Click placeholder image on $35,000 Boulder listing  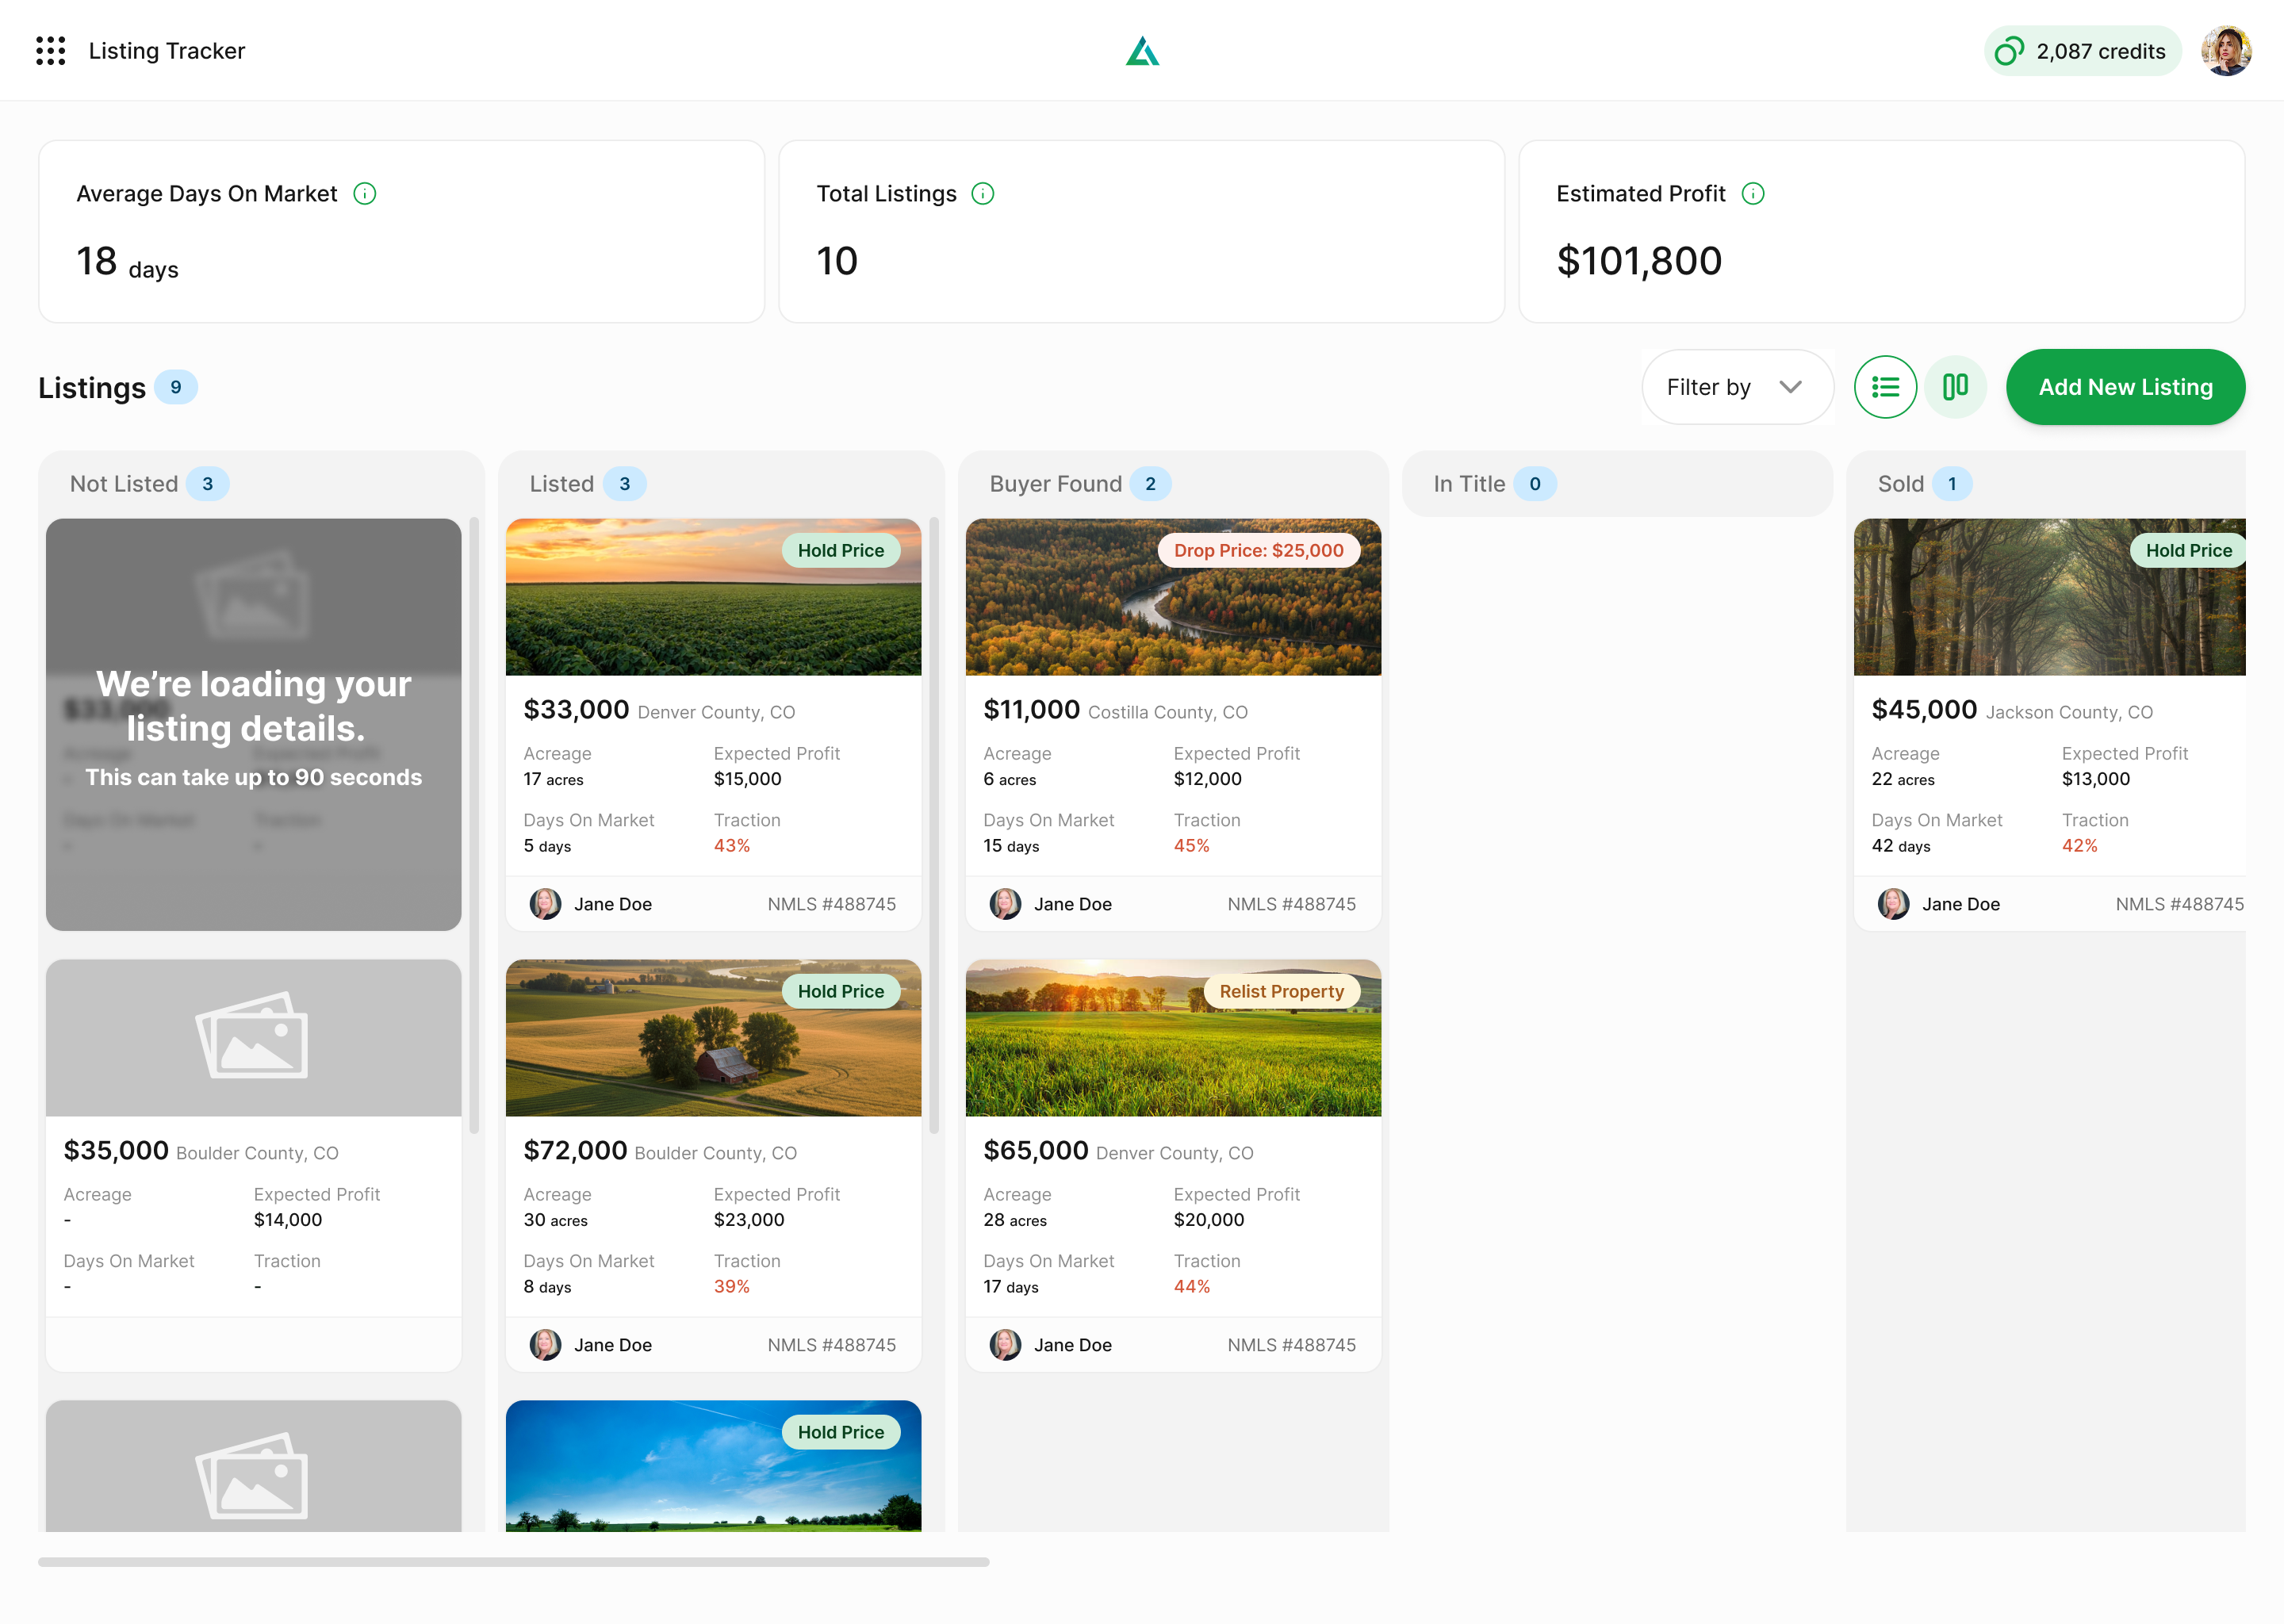coord(253,1038)
